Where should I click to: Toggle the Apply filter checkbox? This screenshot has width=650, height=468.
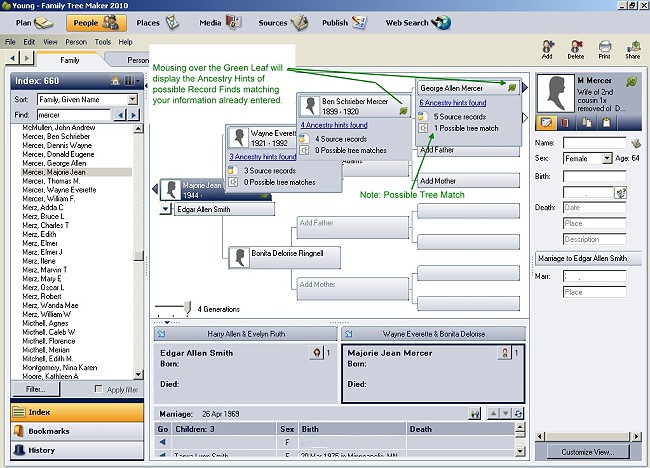(98, 389)
